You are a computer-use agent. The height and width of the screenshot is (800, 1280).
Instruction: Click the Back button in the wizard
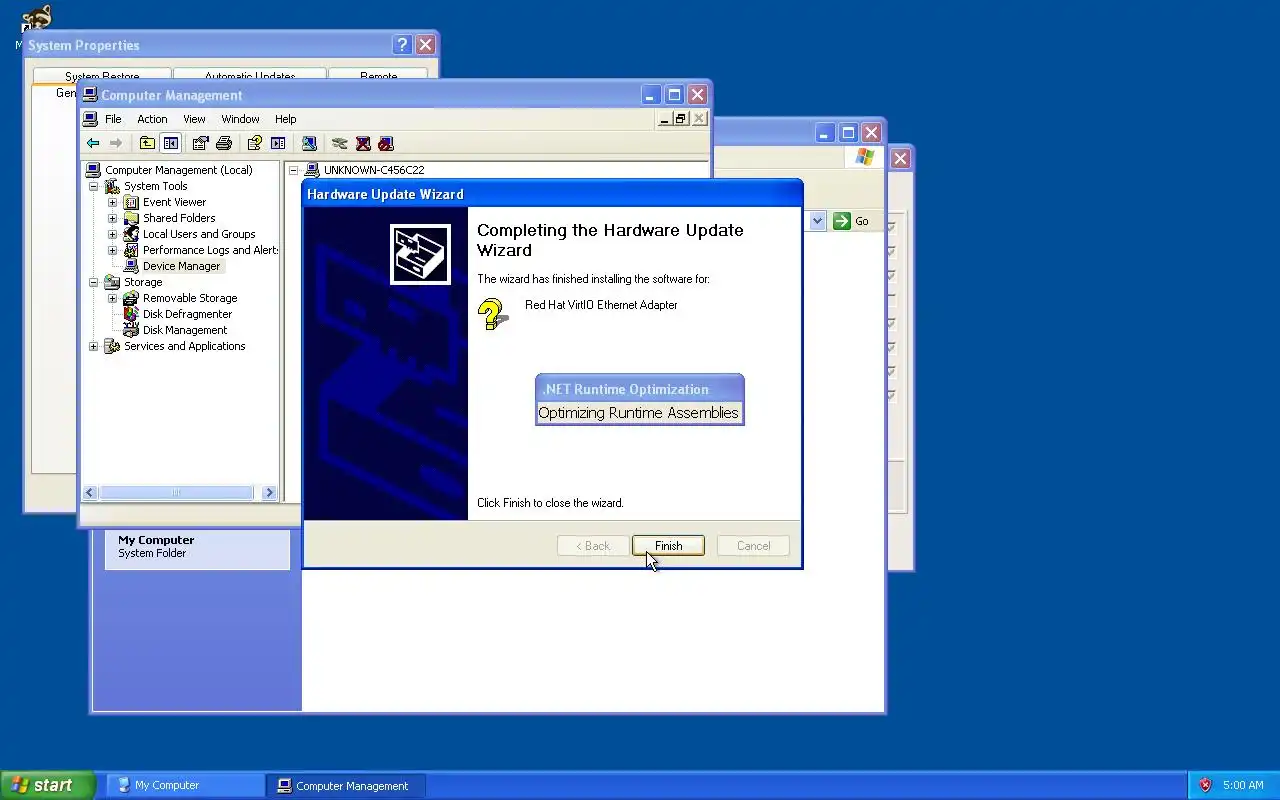[593, 546]
